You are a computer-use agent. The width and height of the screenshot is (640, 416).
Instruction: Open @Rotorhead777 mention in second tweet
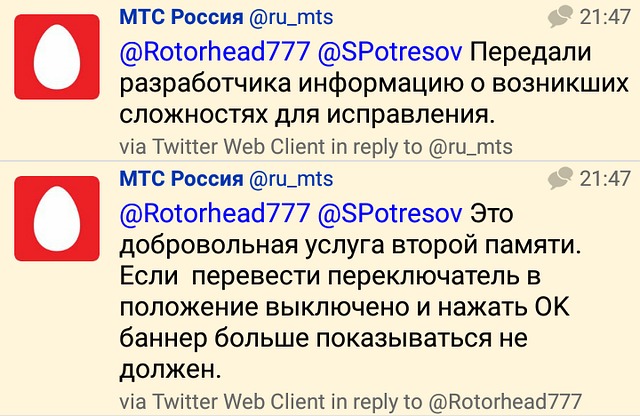(x=215, y=214)
